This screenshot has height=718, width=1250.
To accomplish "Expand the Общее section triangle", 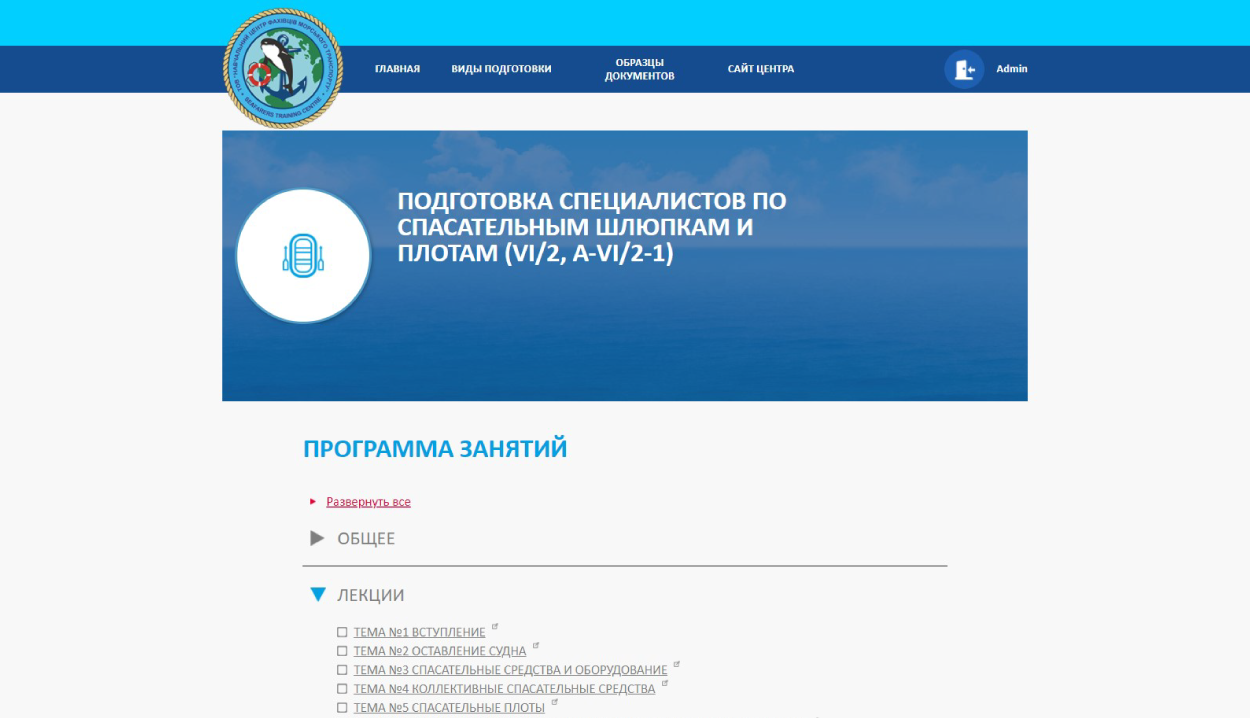I will 318,538.
